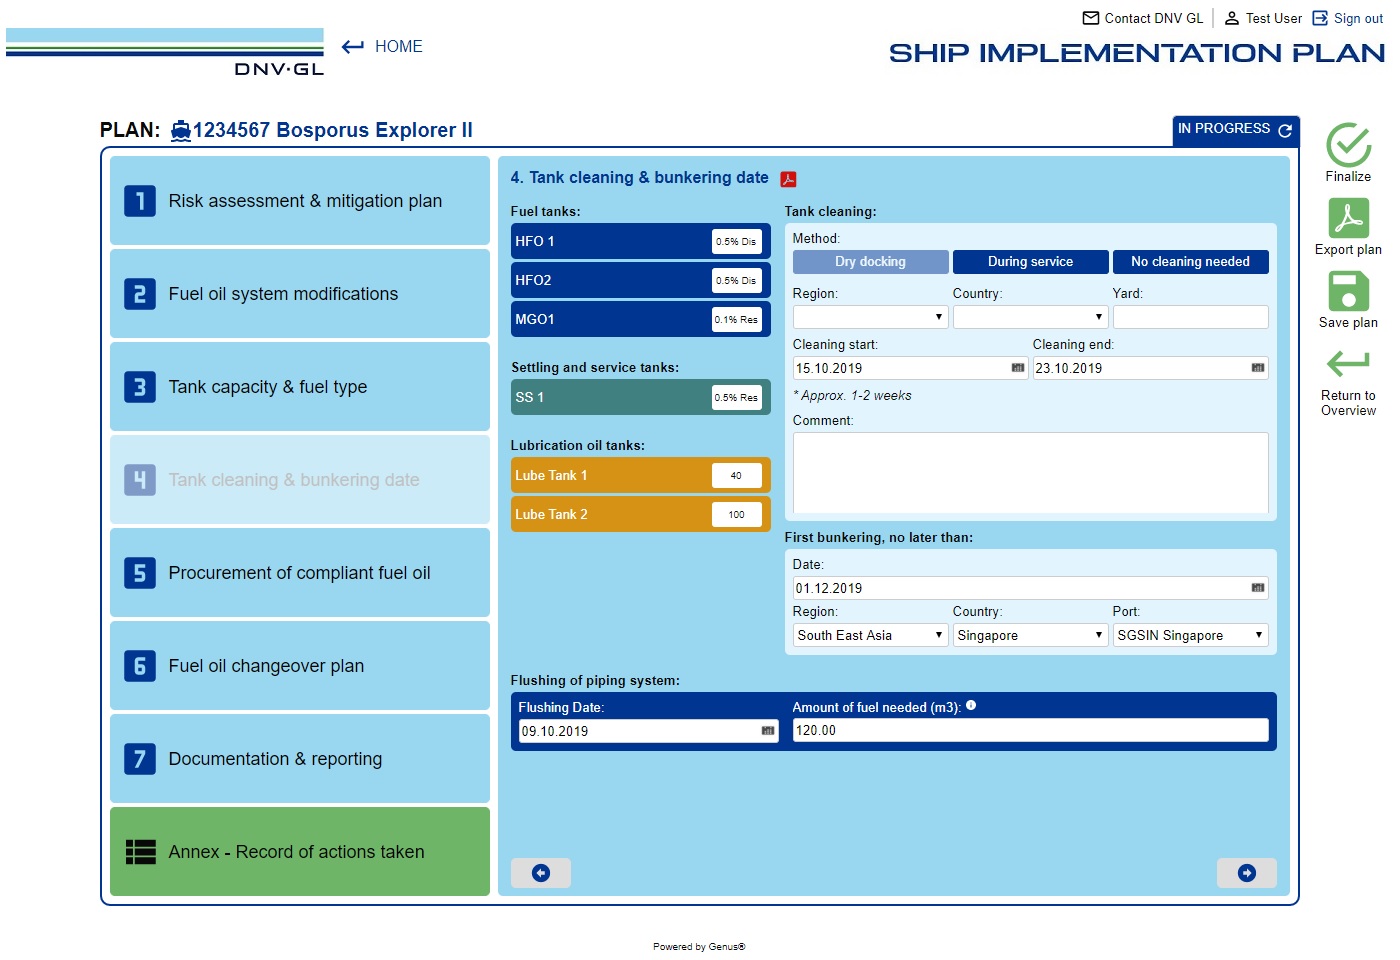Click the envelope icon for Contact DNV GL
1400x960 pixels.
1090,17
